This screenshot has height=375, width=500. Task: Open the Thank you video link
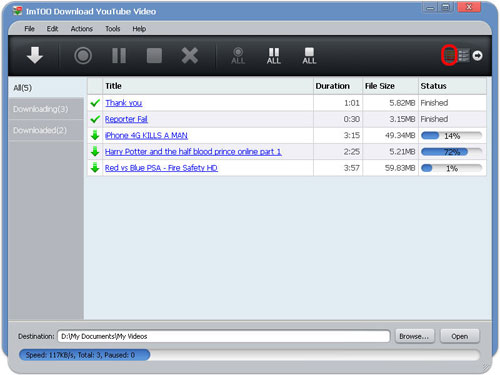tap(124, 103)
